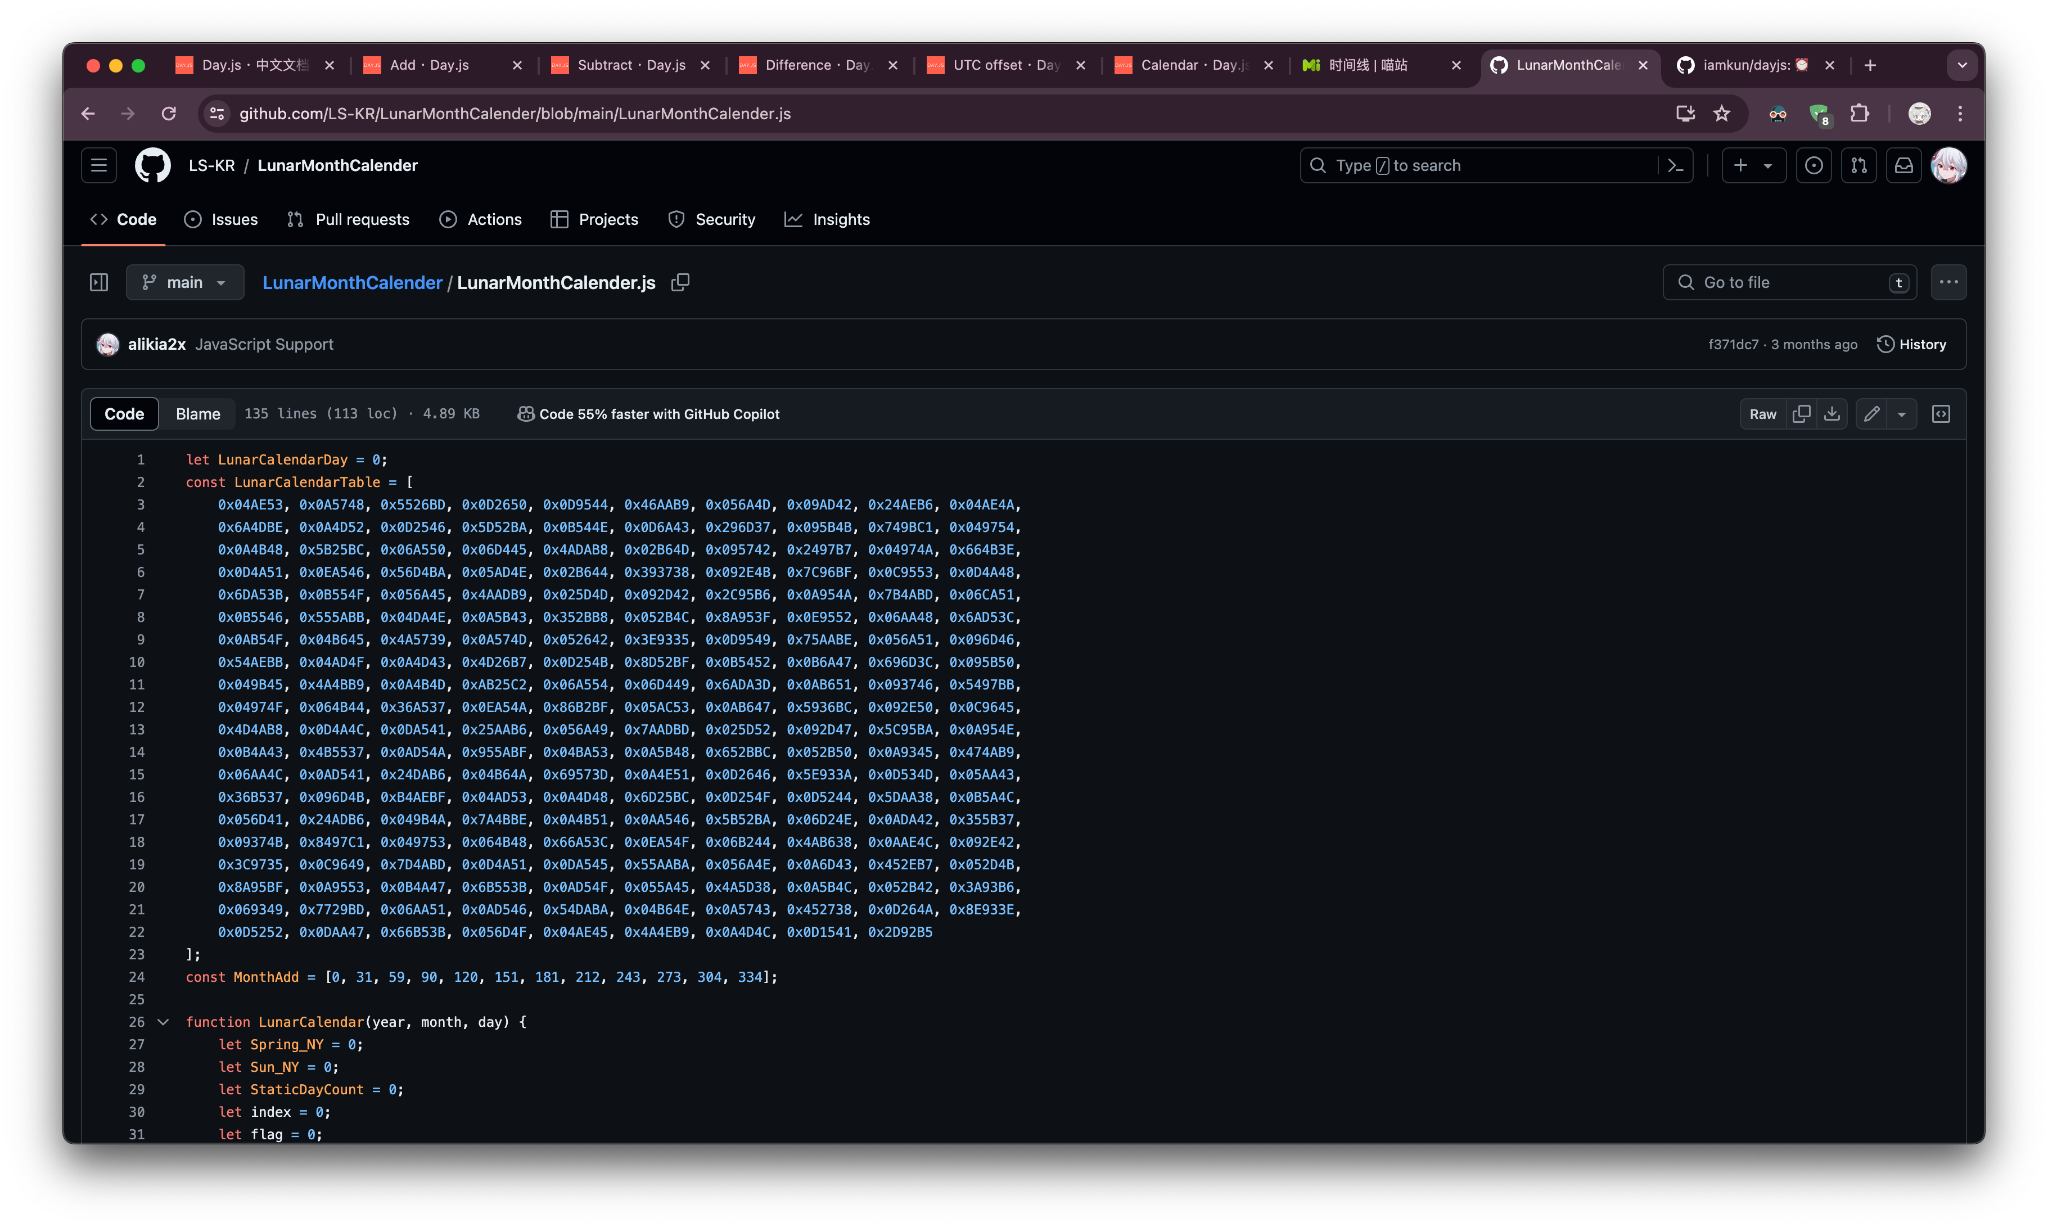Open notifications inbox icon

(x=1904, y=165)
